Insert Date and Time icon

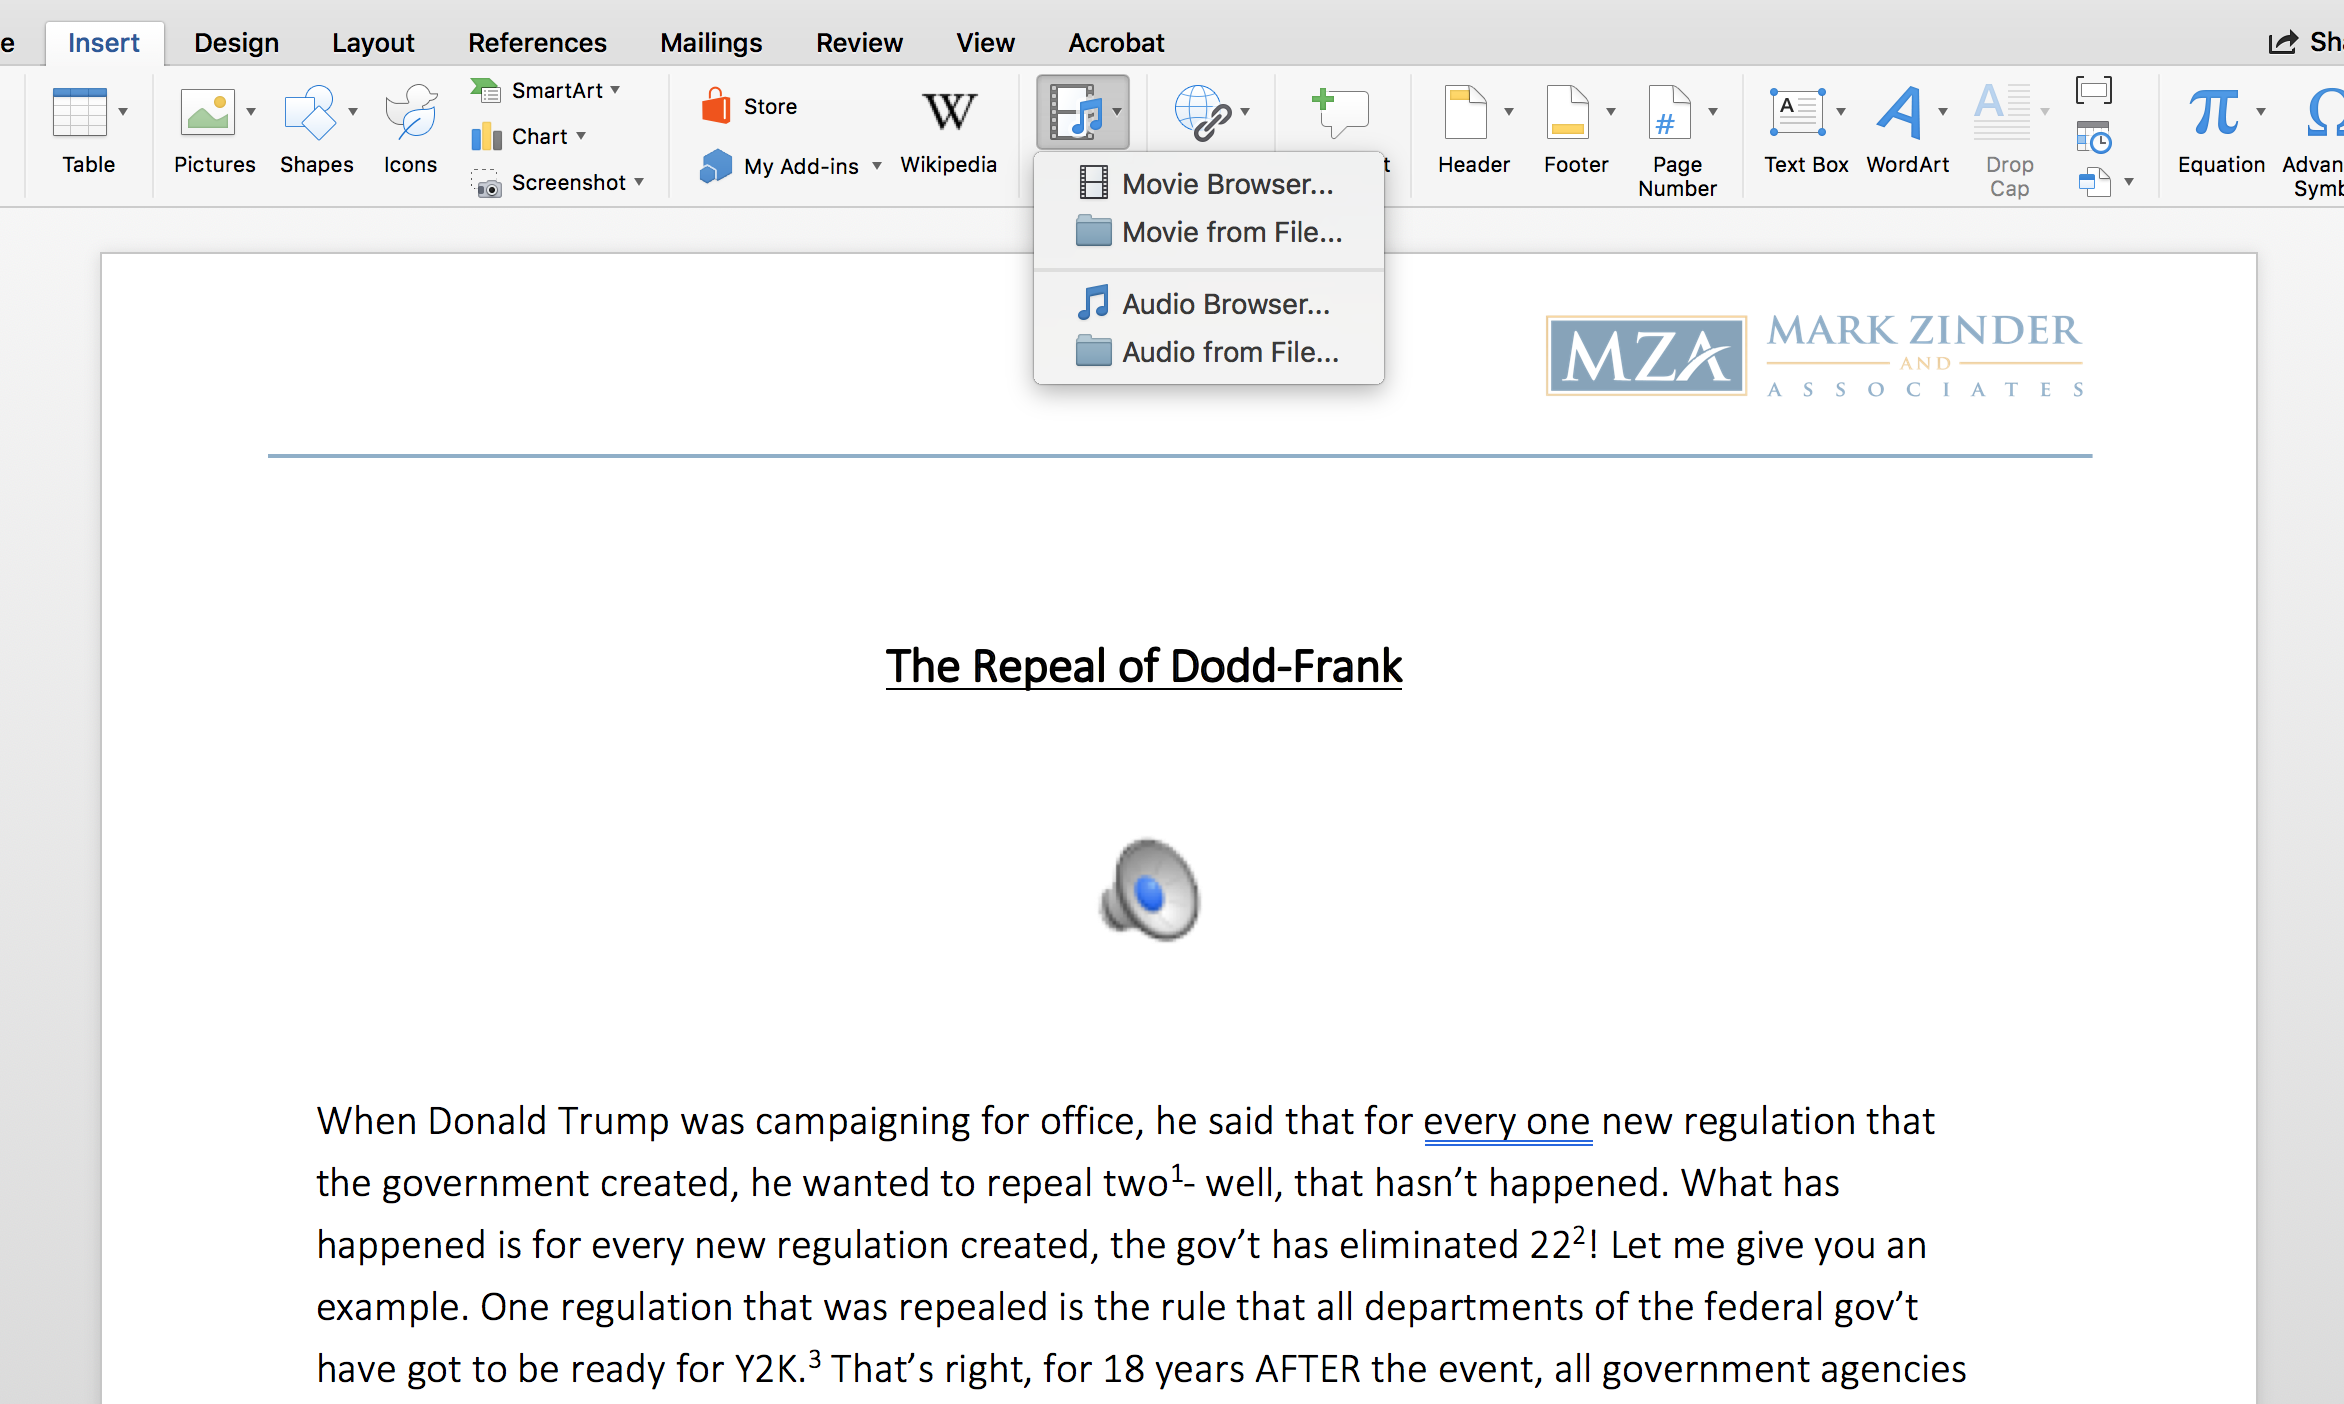[2093, 137]
